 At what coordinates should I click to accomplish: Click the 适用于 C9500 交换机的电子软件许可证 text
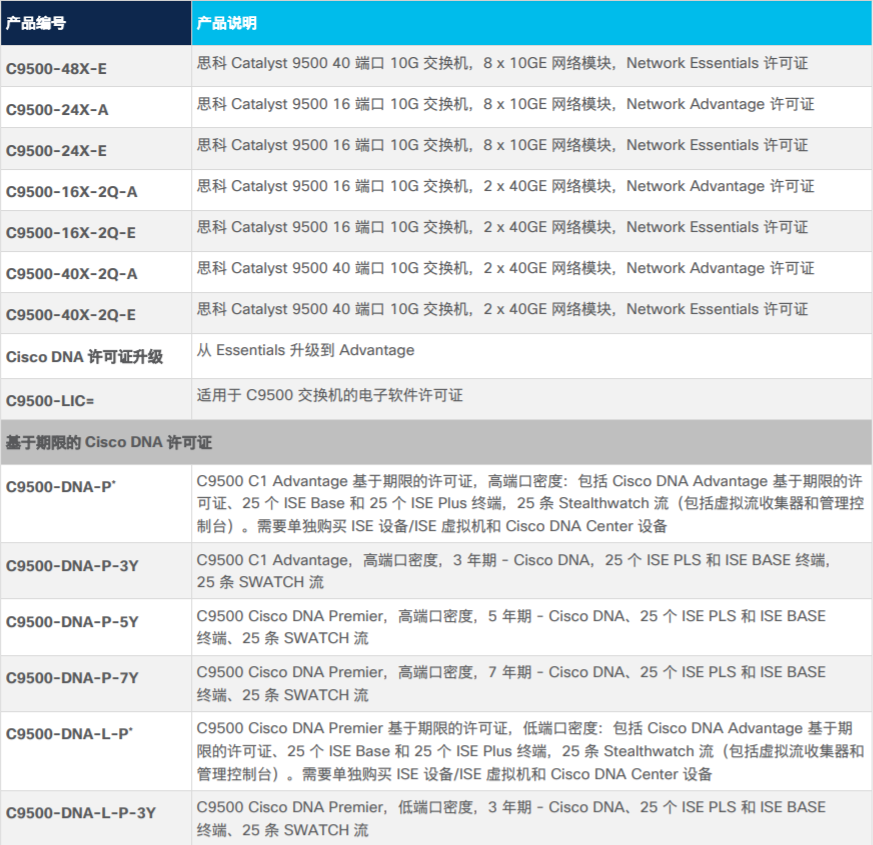pyautogui.click(x=330, y=395)
